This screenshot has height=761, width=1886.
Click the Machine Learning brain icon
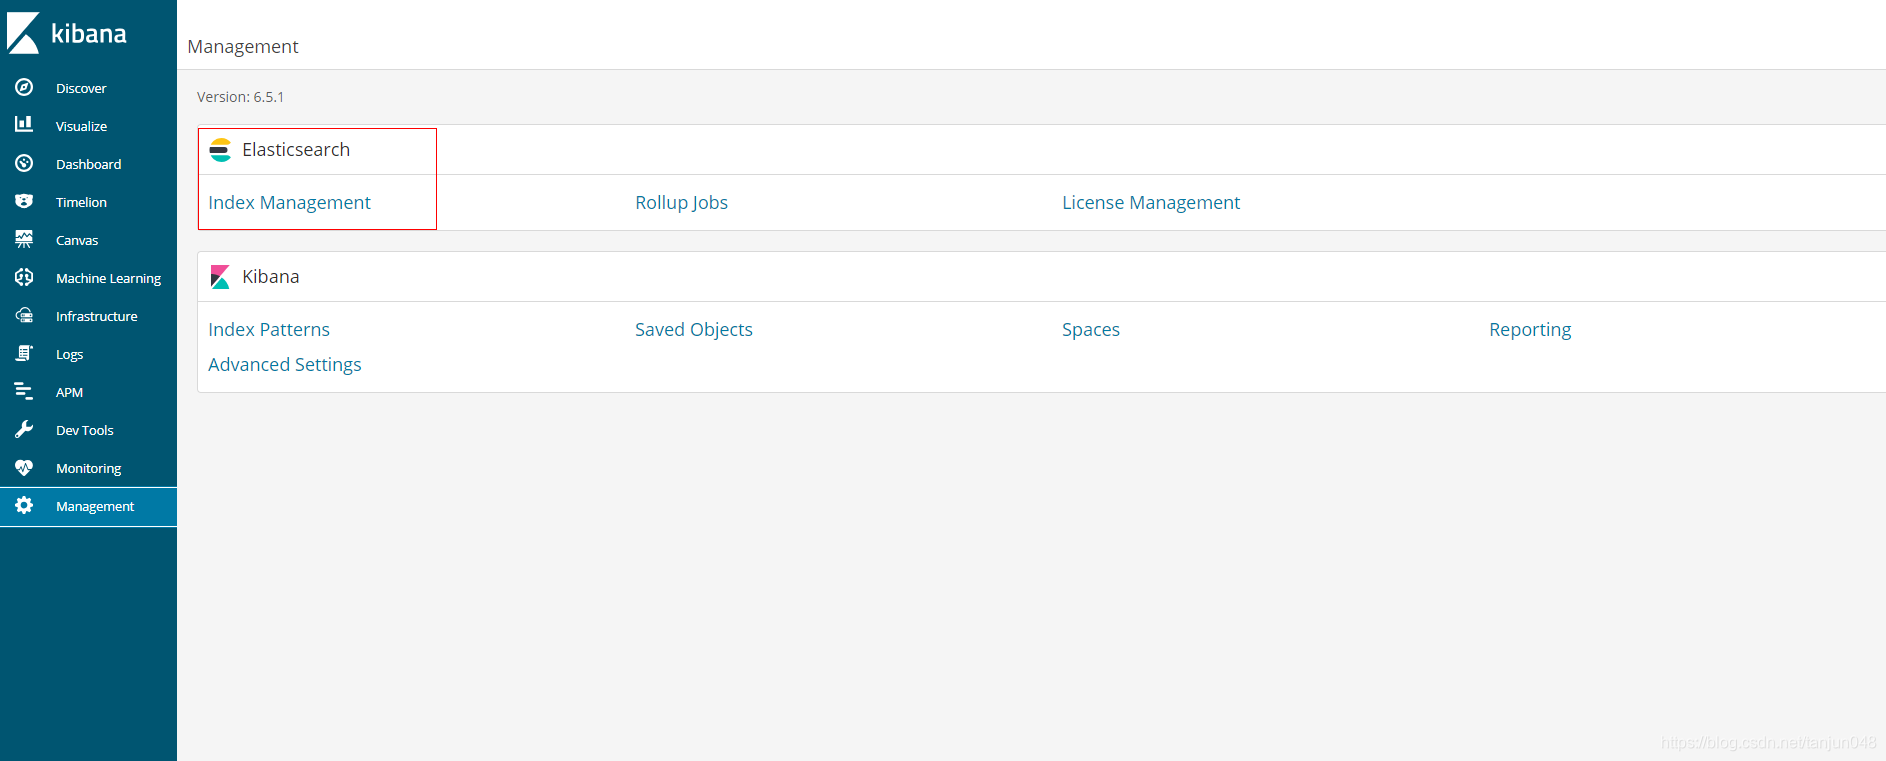(x=24, y=277)
